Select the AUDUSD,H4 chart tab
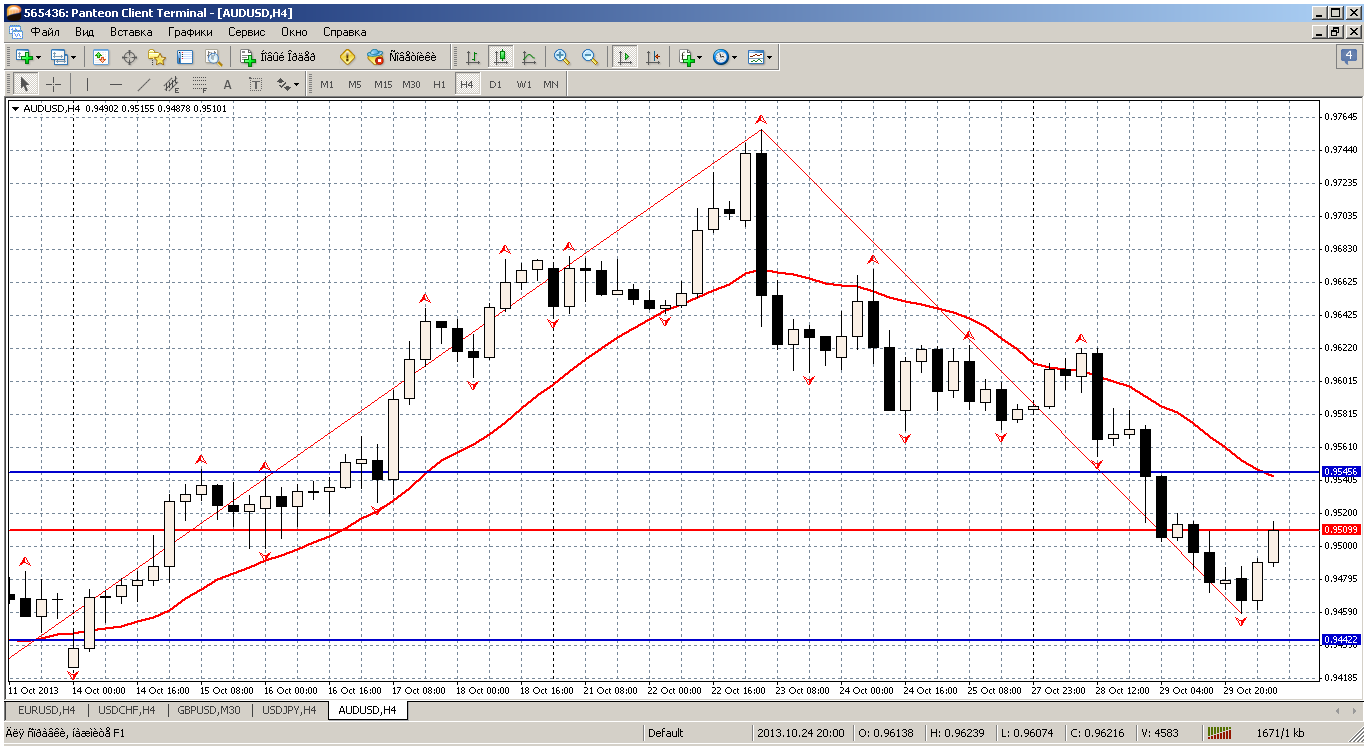 click(x=367, y=710)
